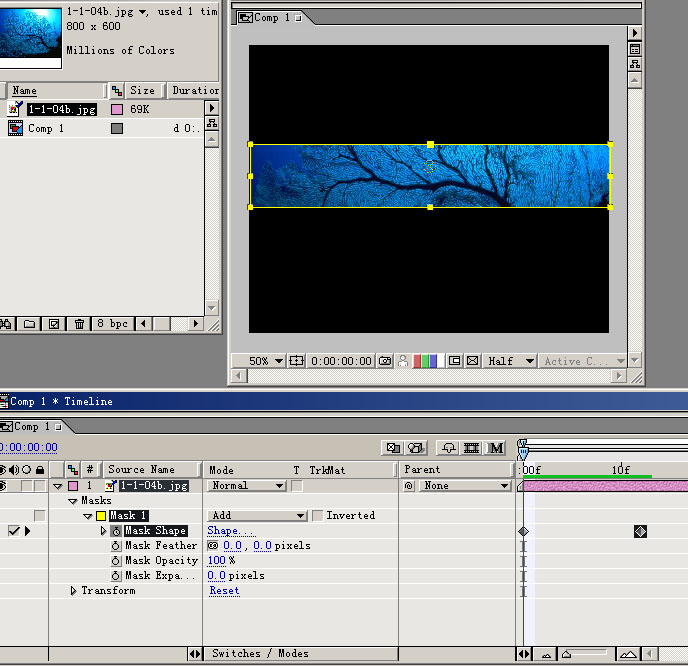Click the trash delete icon in Project panel
This screenshot has width=688, height=666.
[79, 324]
